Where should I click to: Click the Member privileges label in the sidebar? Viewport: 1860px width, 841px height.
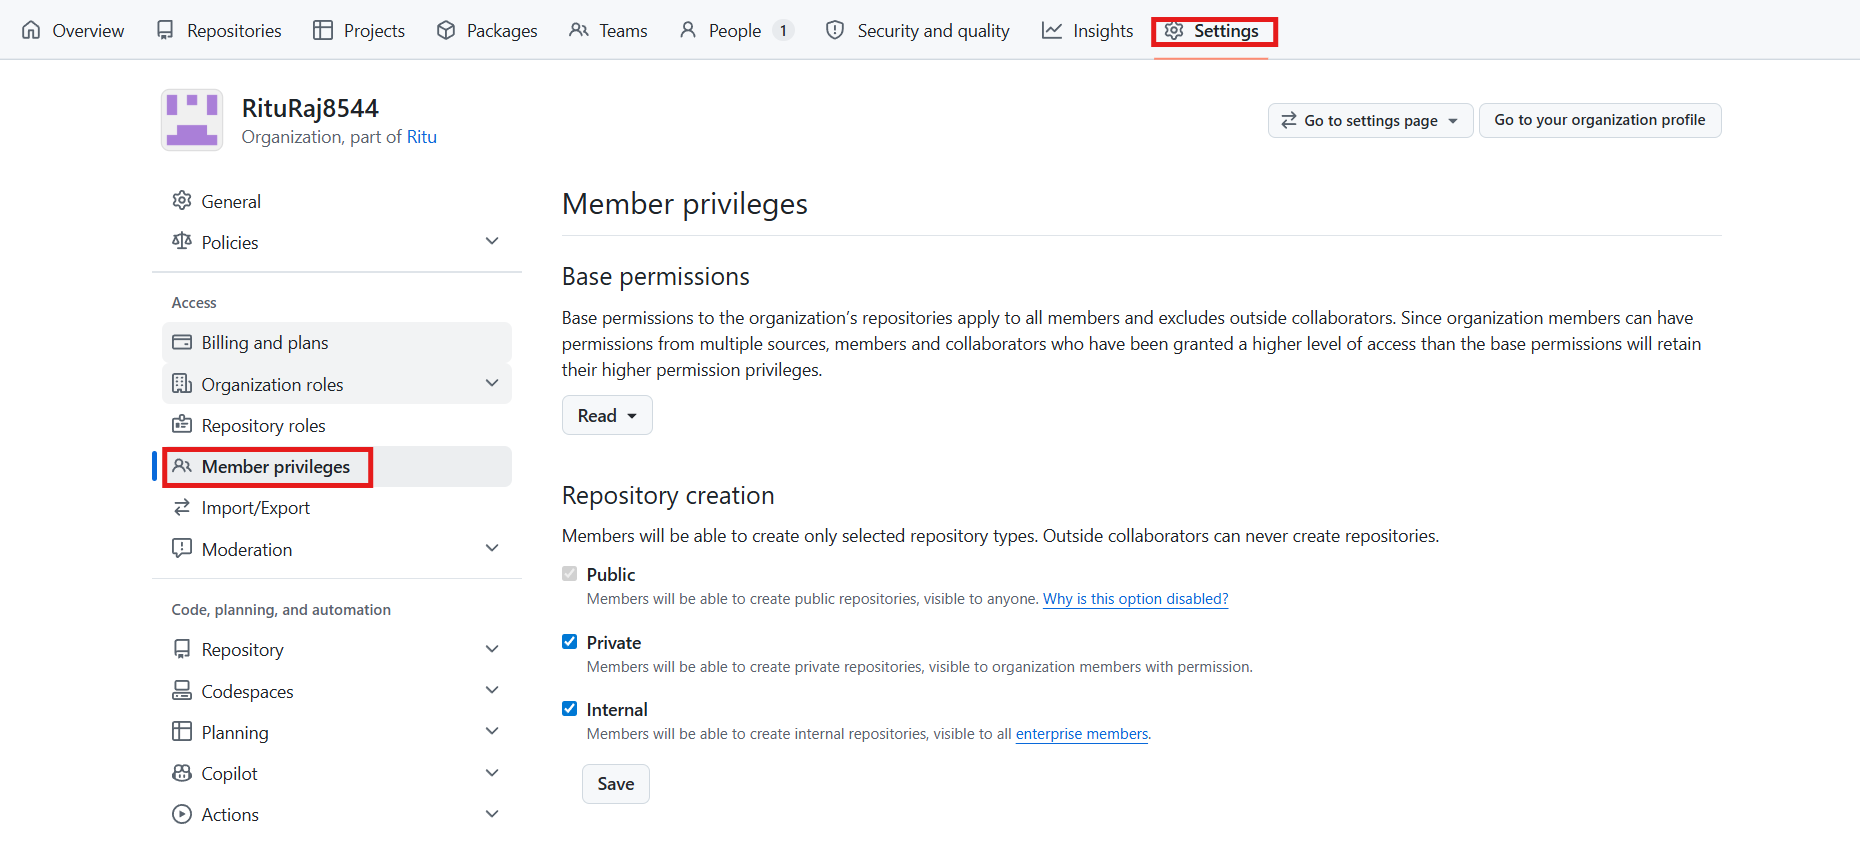(x=276, y=467)
